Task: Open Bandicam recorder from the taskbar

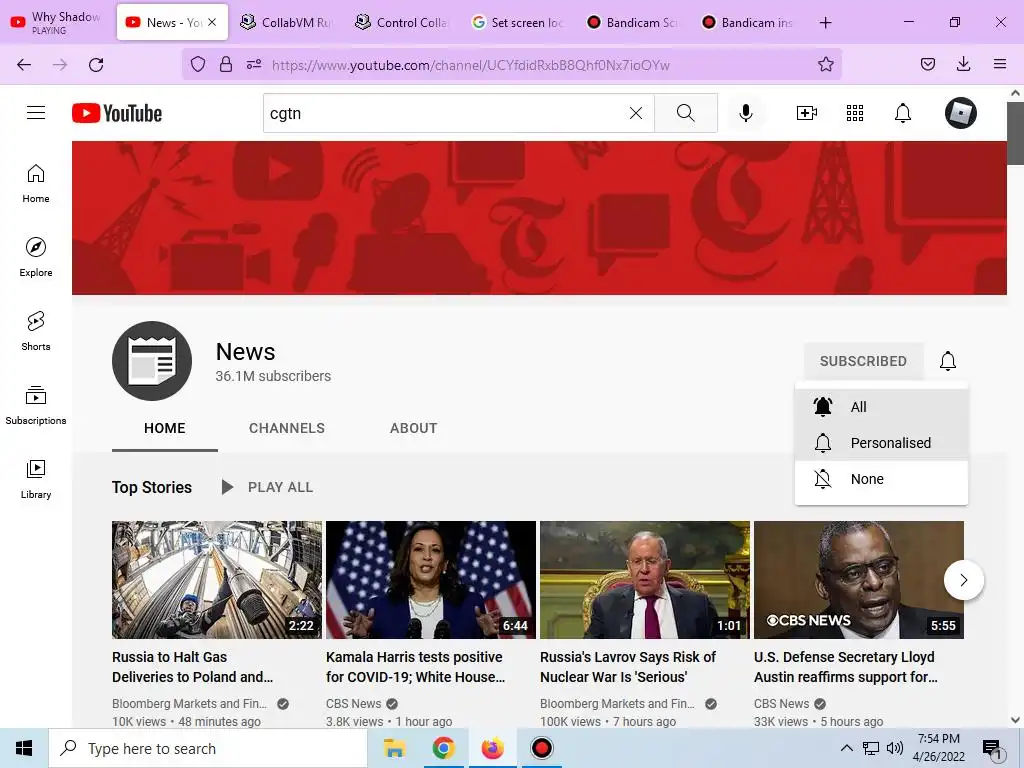Action: (x=541, y=748)
